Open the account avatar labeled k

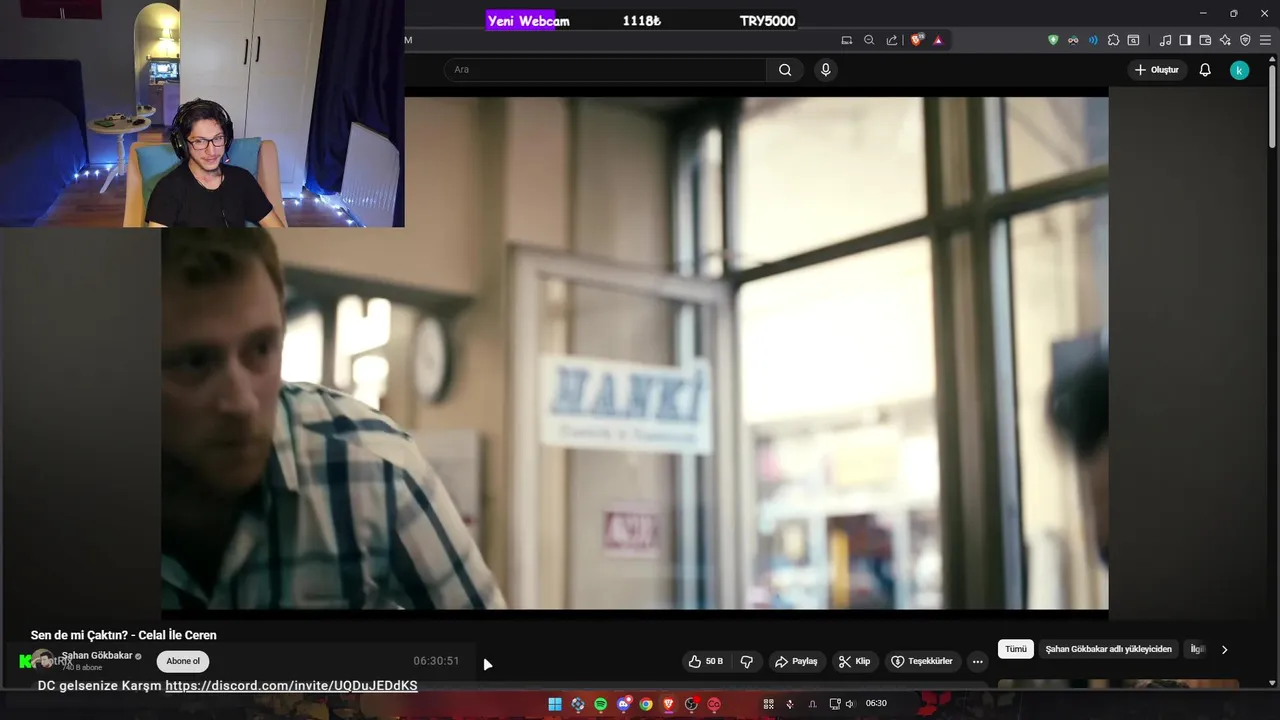[1239, 70]
